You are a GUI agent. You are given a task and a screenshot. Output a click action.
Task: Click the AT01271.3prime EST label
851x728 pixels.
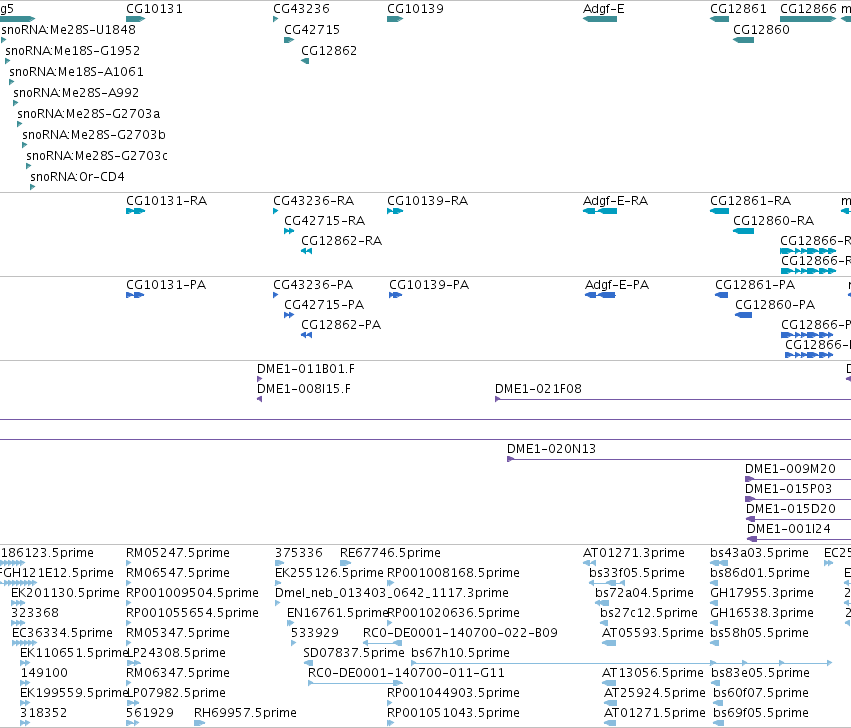[x=634, y=553]
